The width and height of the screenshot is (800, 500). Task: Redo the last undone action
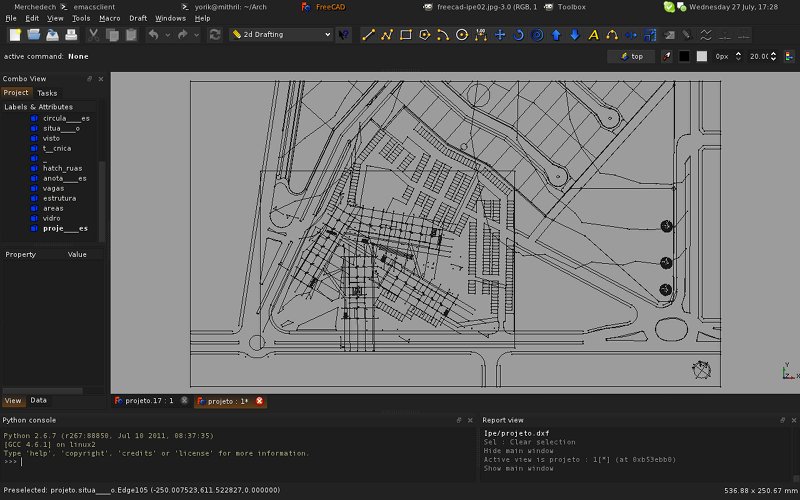click(x=182, y=35)
